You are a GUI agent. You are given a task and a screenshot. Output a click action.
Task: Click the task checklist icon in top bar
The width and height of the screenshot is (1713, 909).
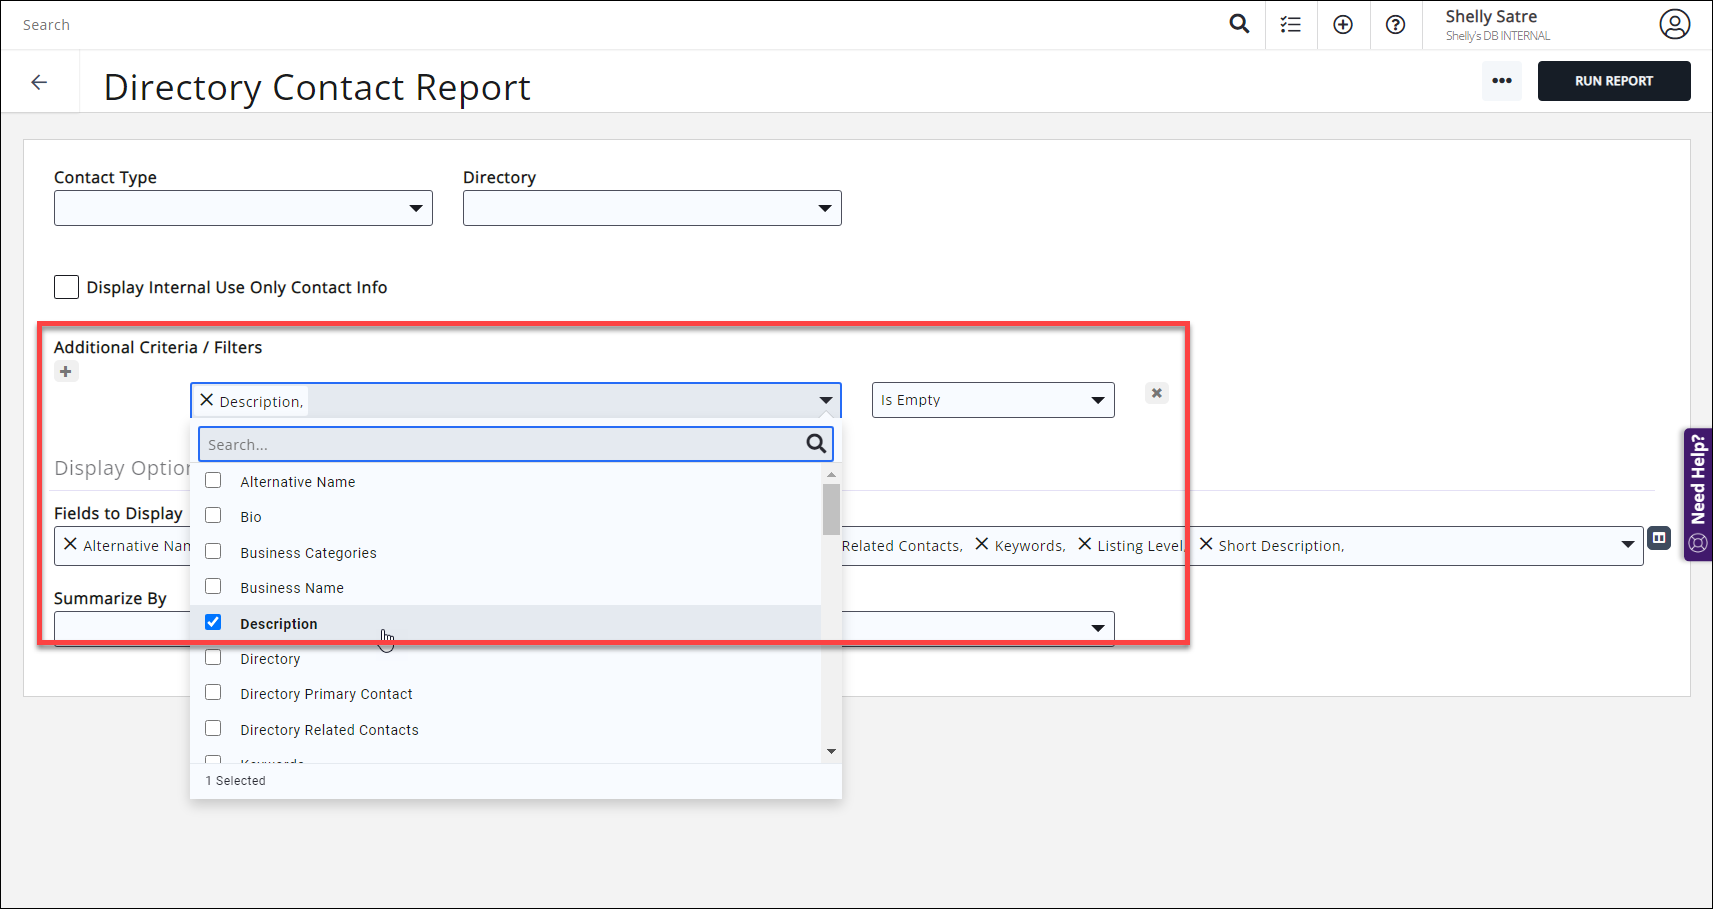pos(1291,23)
